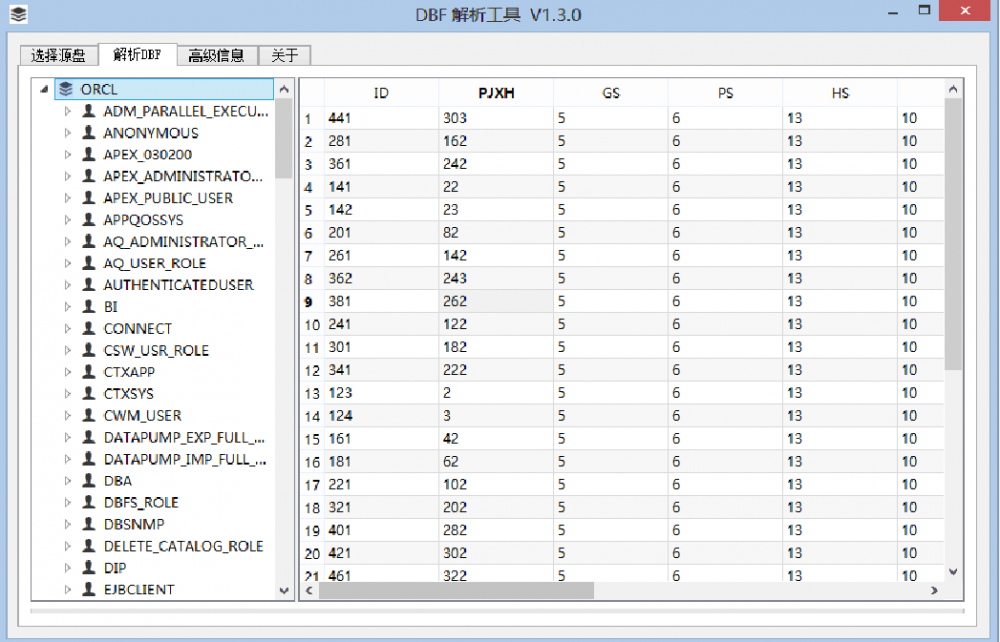
Task: Switch to the 解析DBF tab
Action: [137, 54]
